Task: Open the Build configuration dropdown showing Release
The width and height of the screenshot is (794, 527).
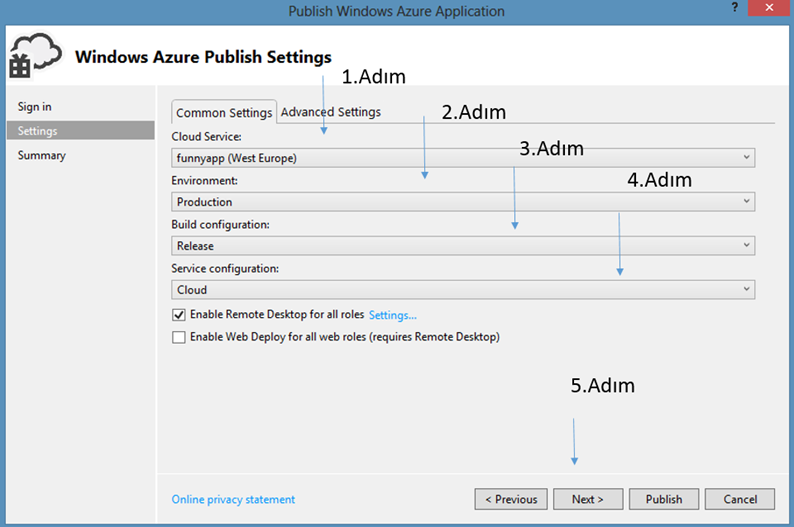Action: [463, 246]
